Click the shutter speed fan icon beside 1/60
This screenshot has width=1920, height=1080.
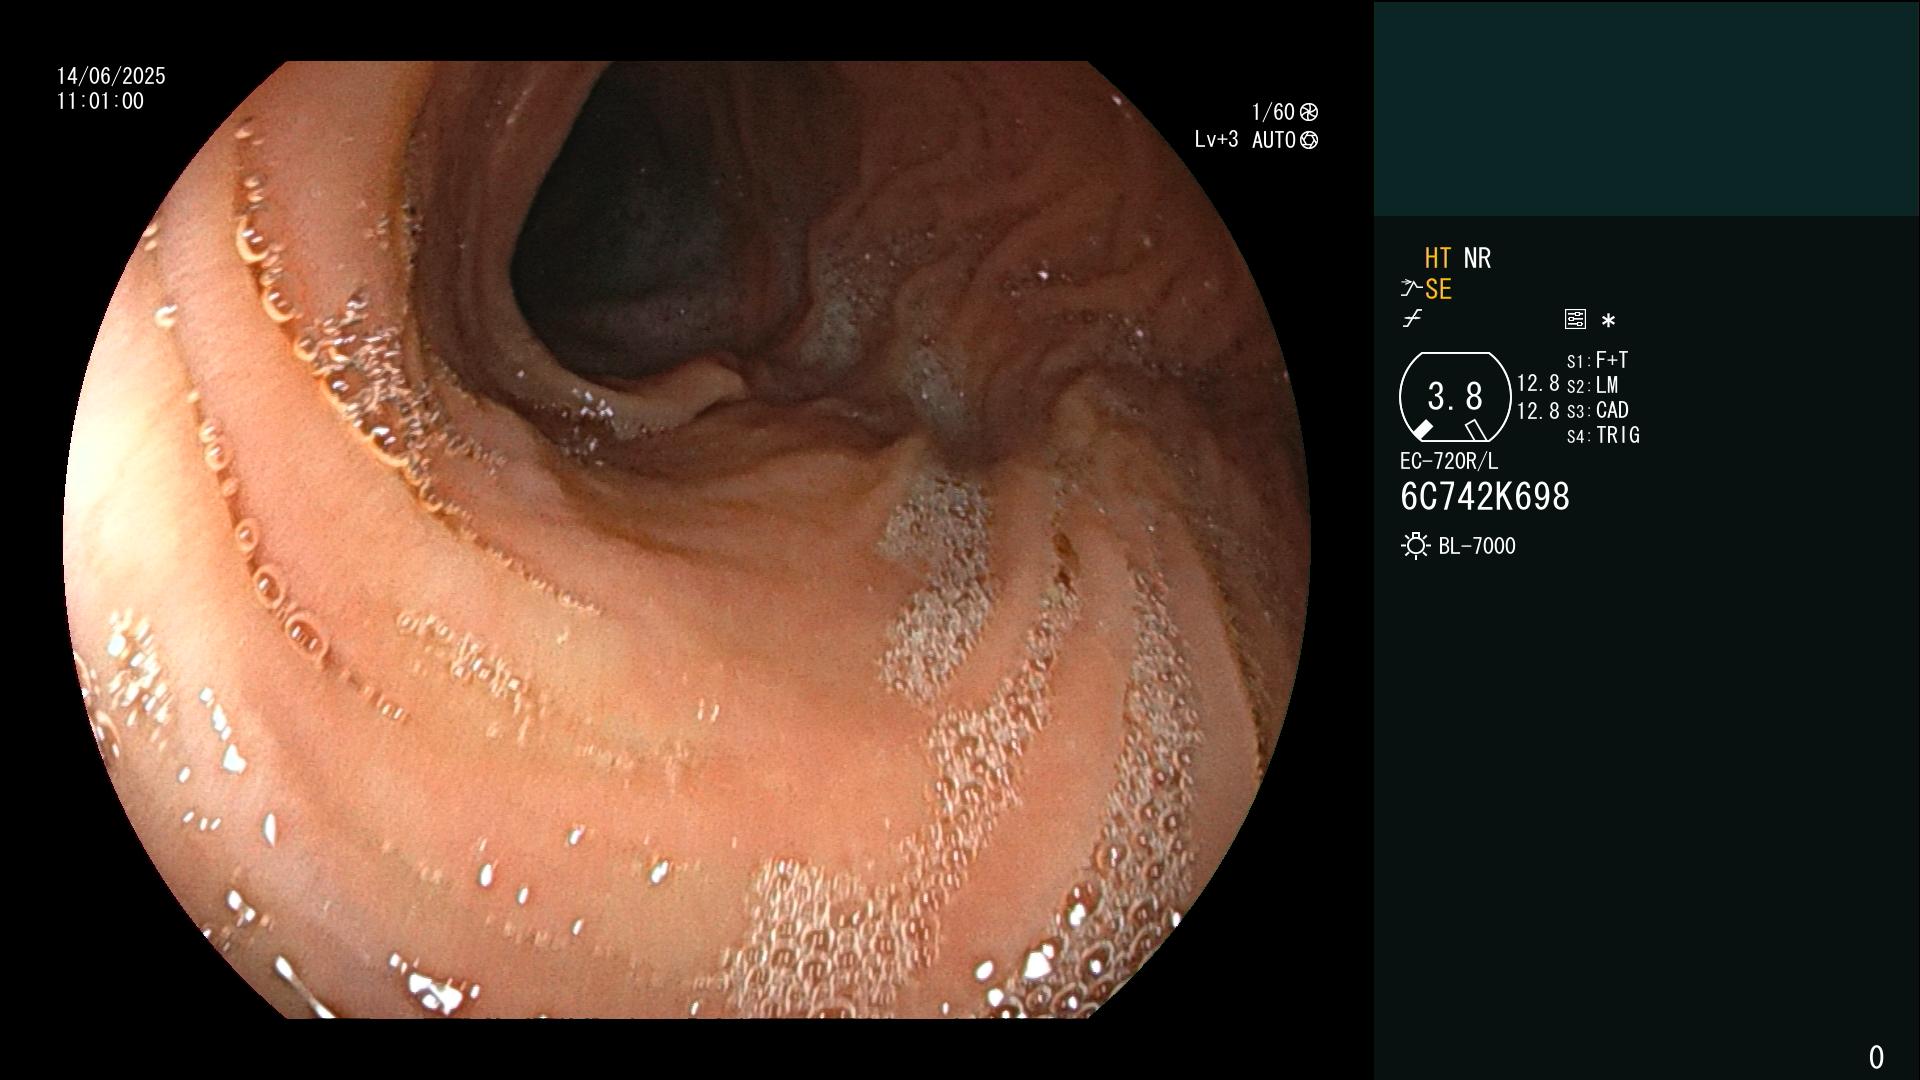pyautogui.click(x=1309, y=112)
